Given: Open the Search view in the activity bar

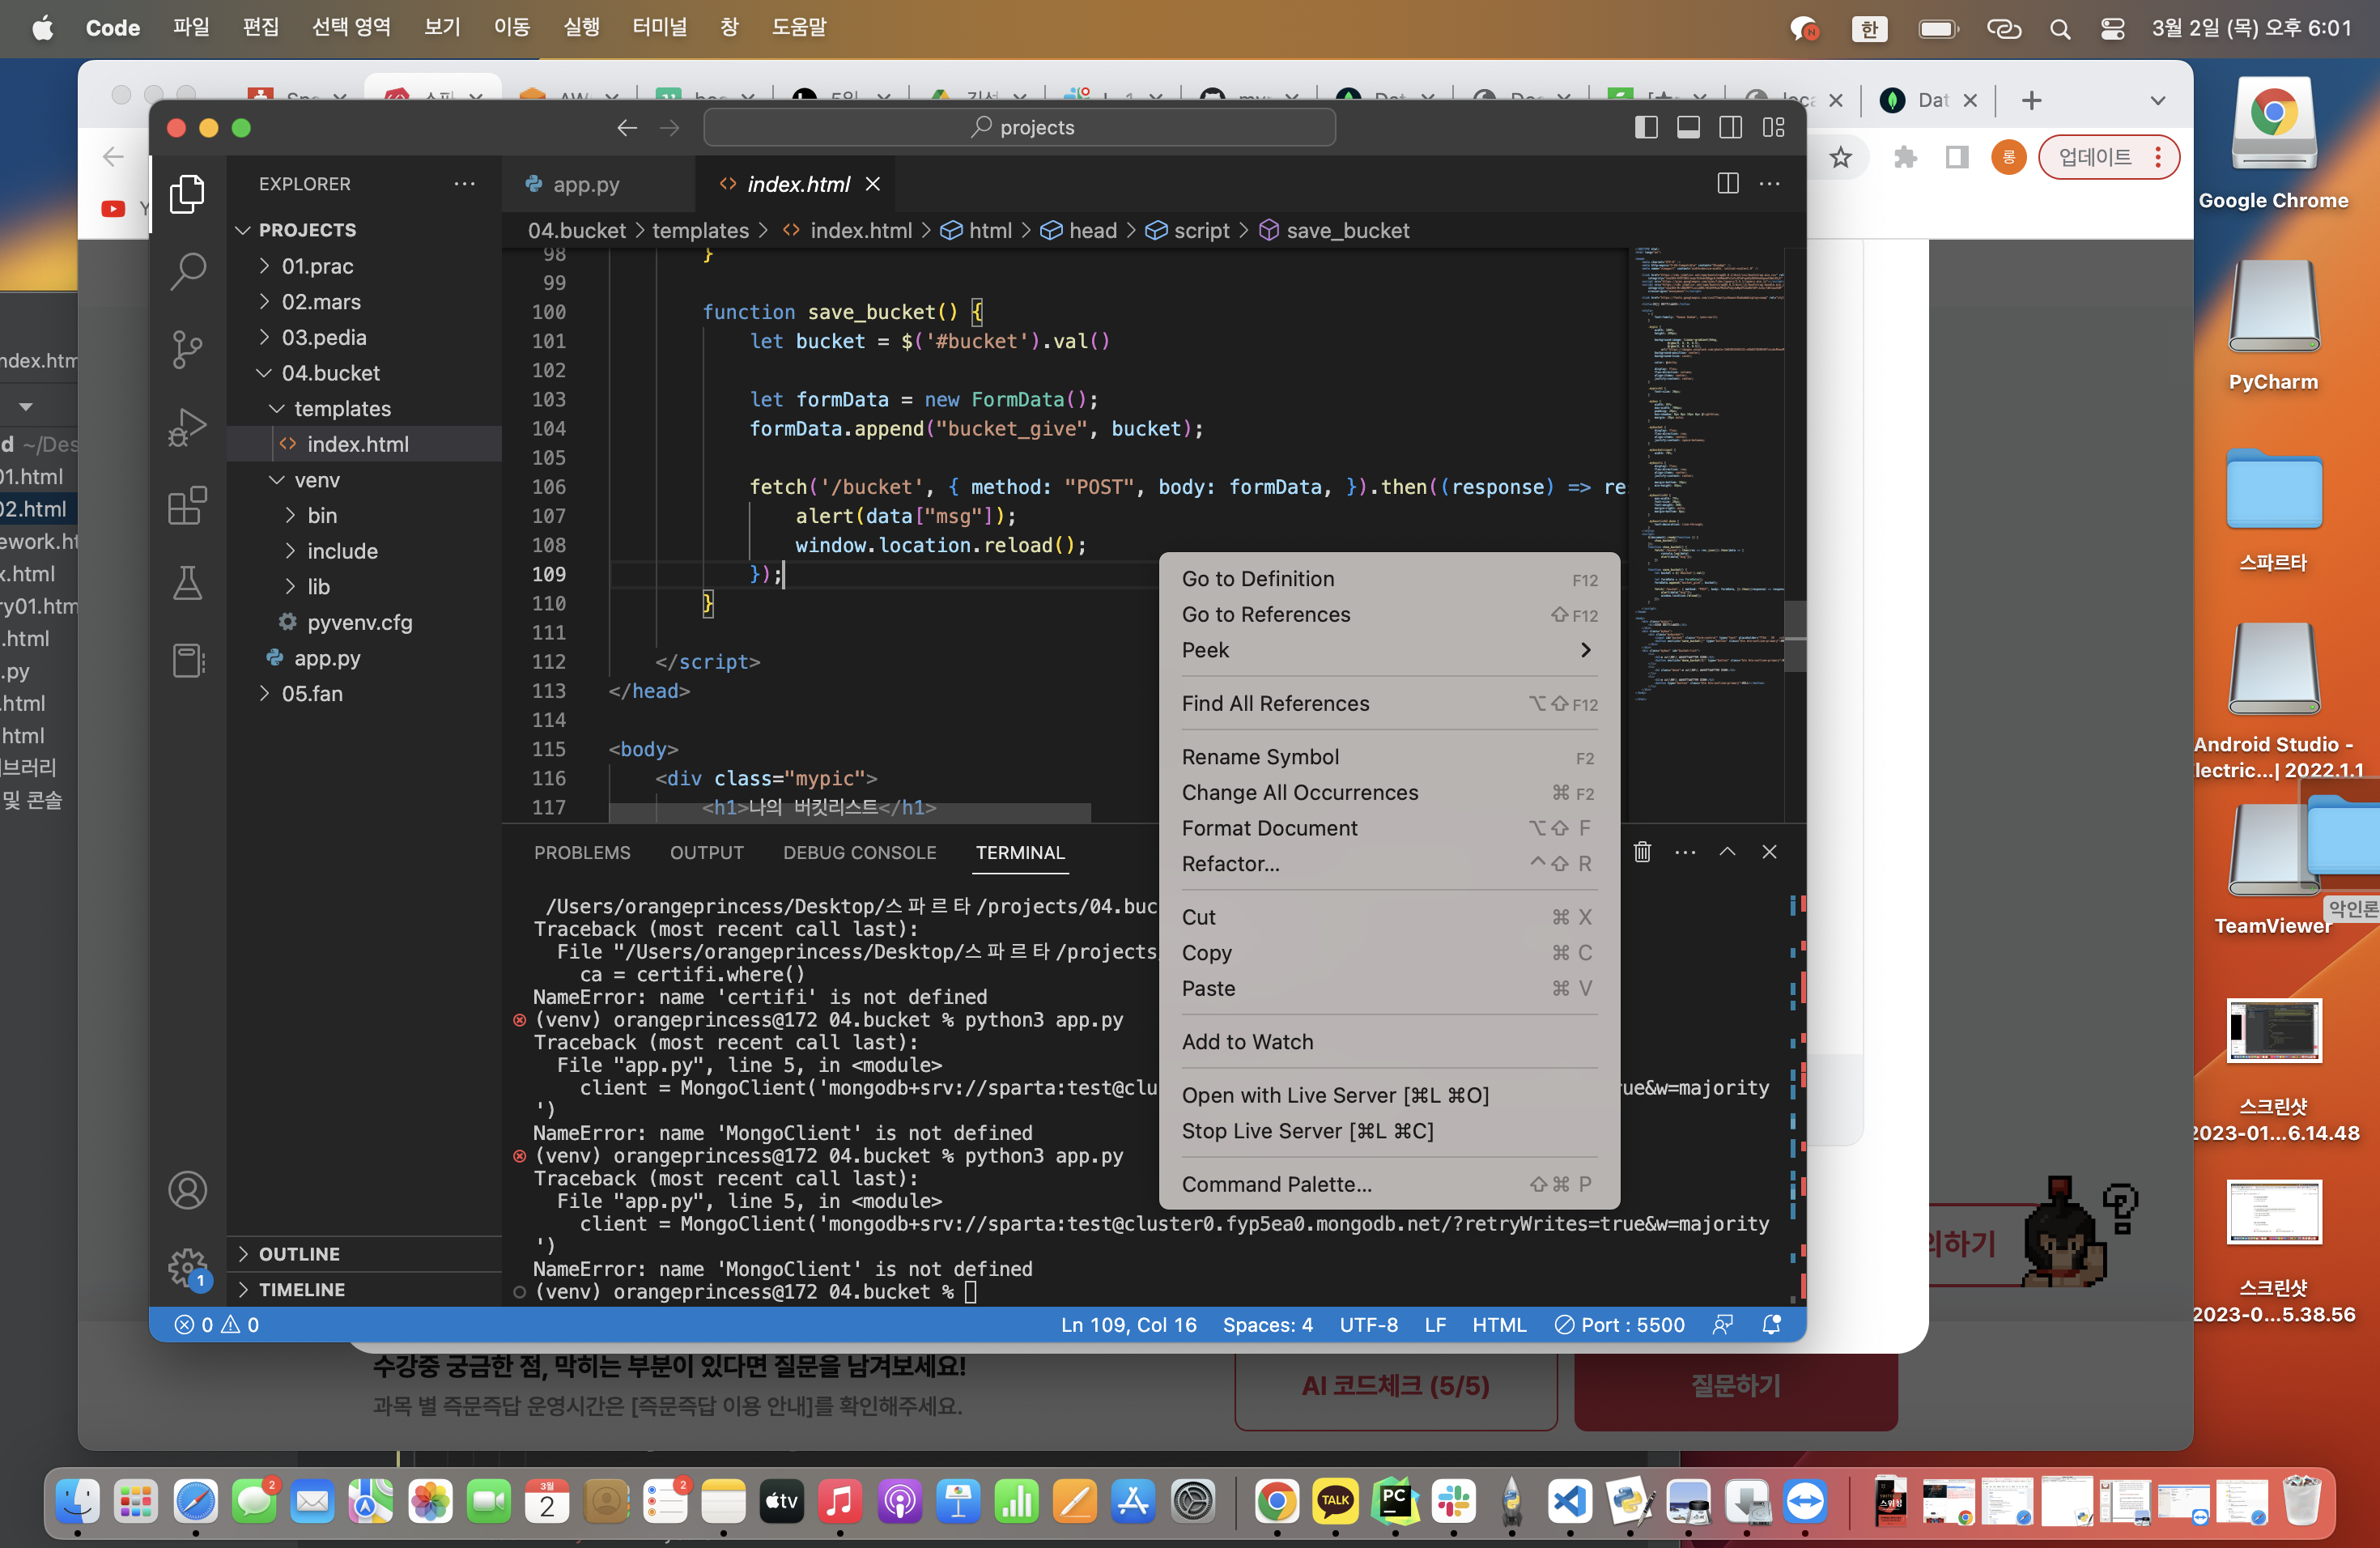Looking at the screenshot, I should point(187,270).
